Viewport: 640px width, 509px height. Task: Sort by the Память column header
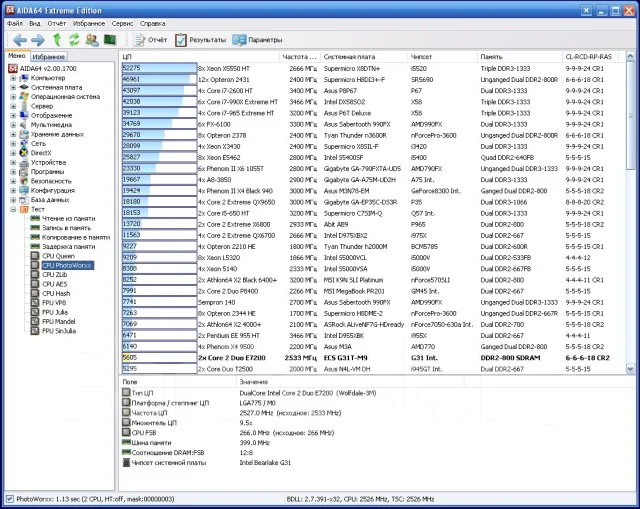pos(520,57)
